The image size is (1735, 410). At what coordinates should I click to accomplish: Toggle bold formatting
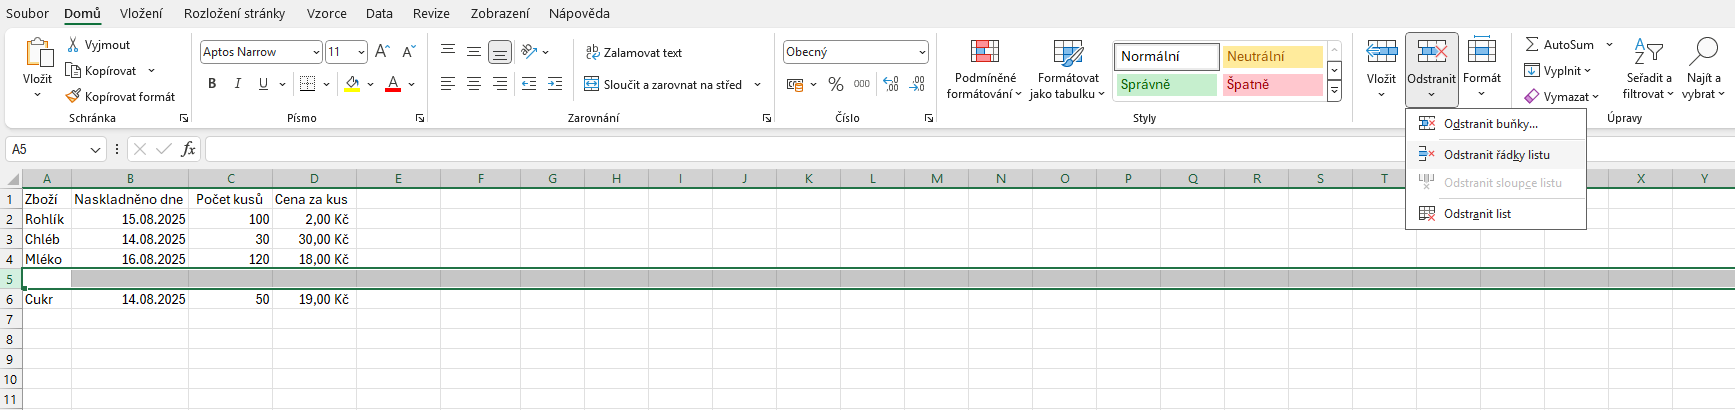pyautogui.click(x=212, y=84)
